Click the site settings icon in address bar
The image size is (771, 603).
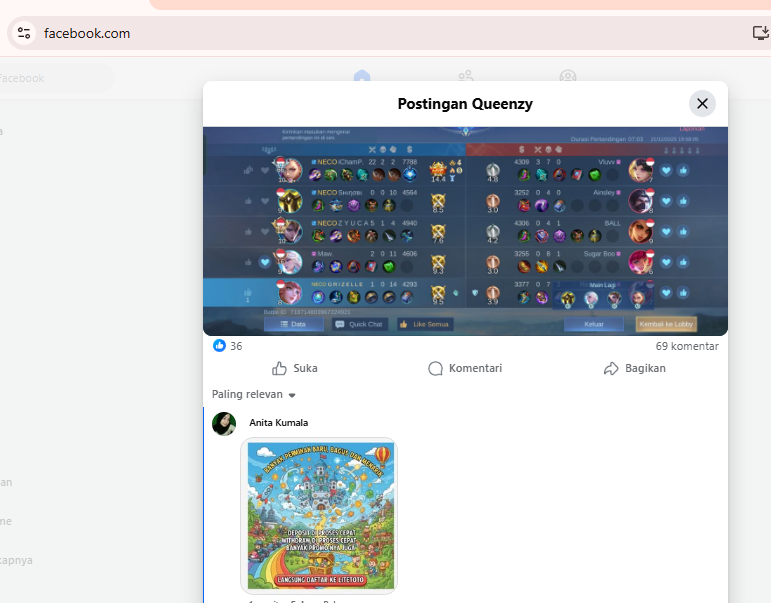[24, 33]
